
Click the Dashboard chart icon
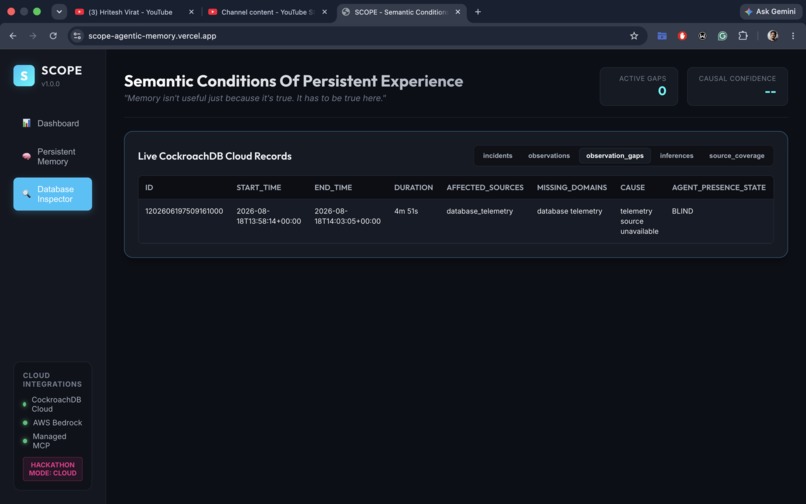pyautogui.click(x=26, y=123)
